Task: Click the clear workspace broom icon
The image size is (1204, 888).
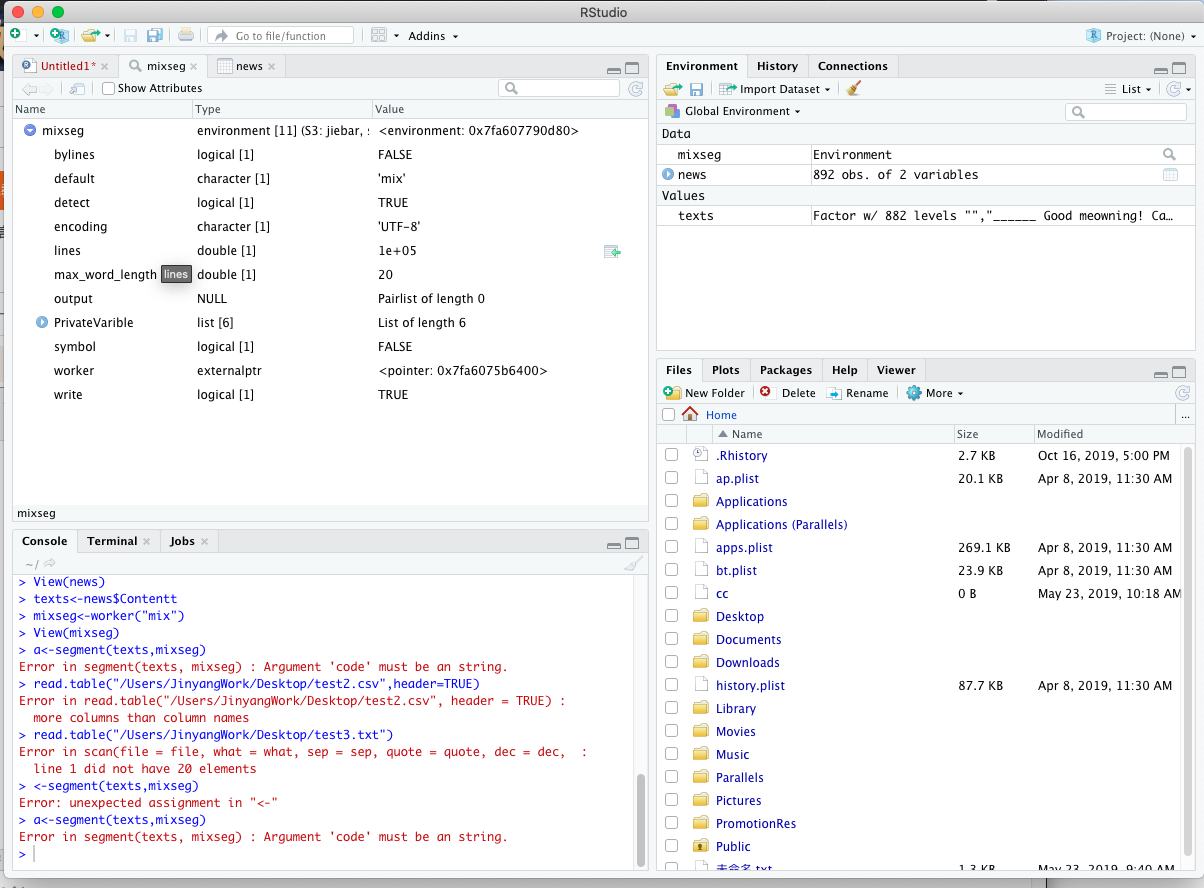Action: click(853, 89)
